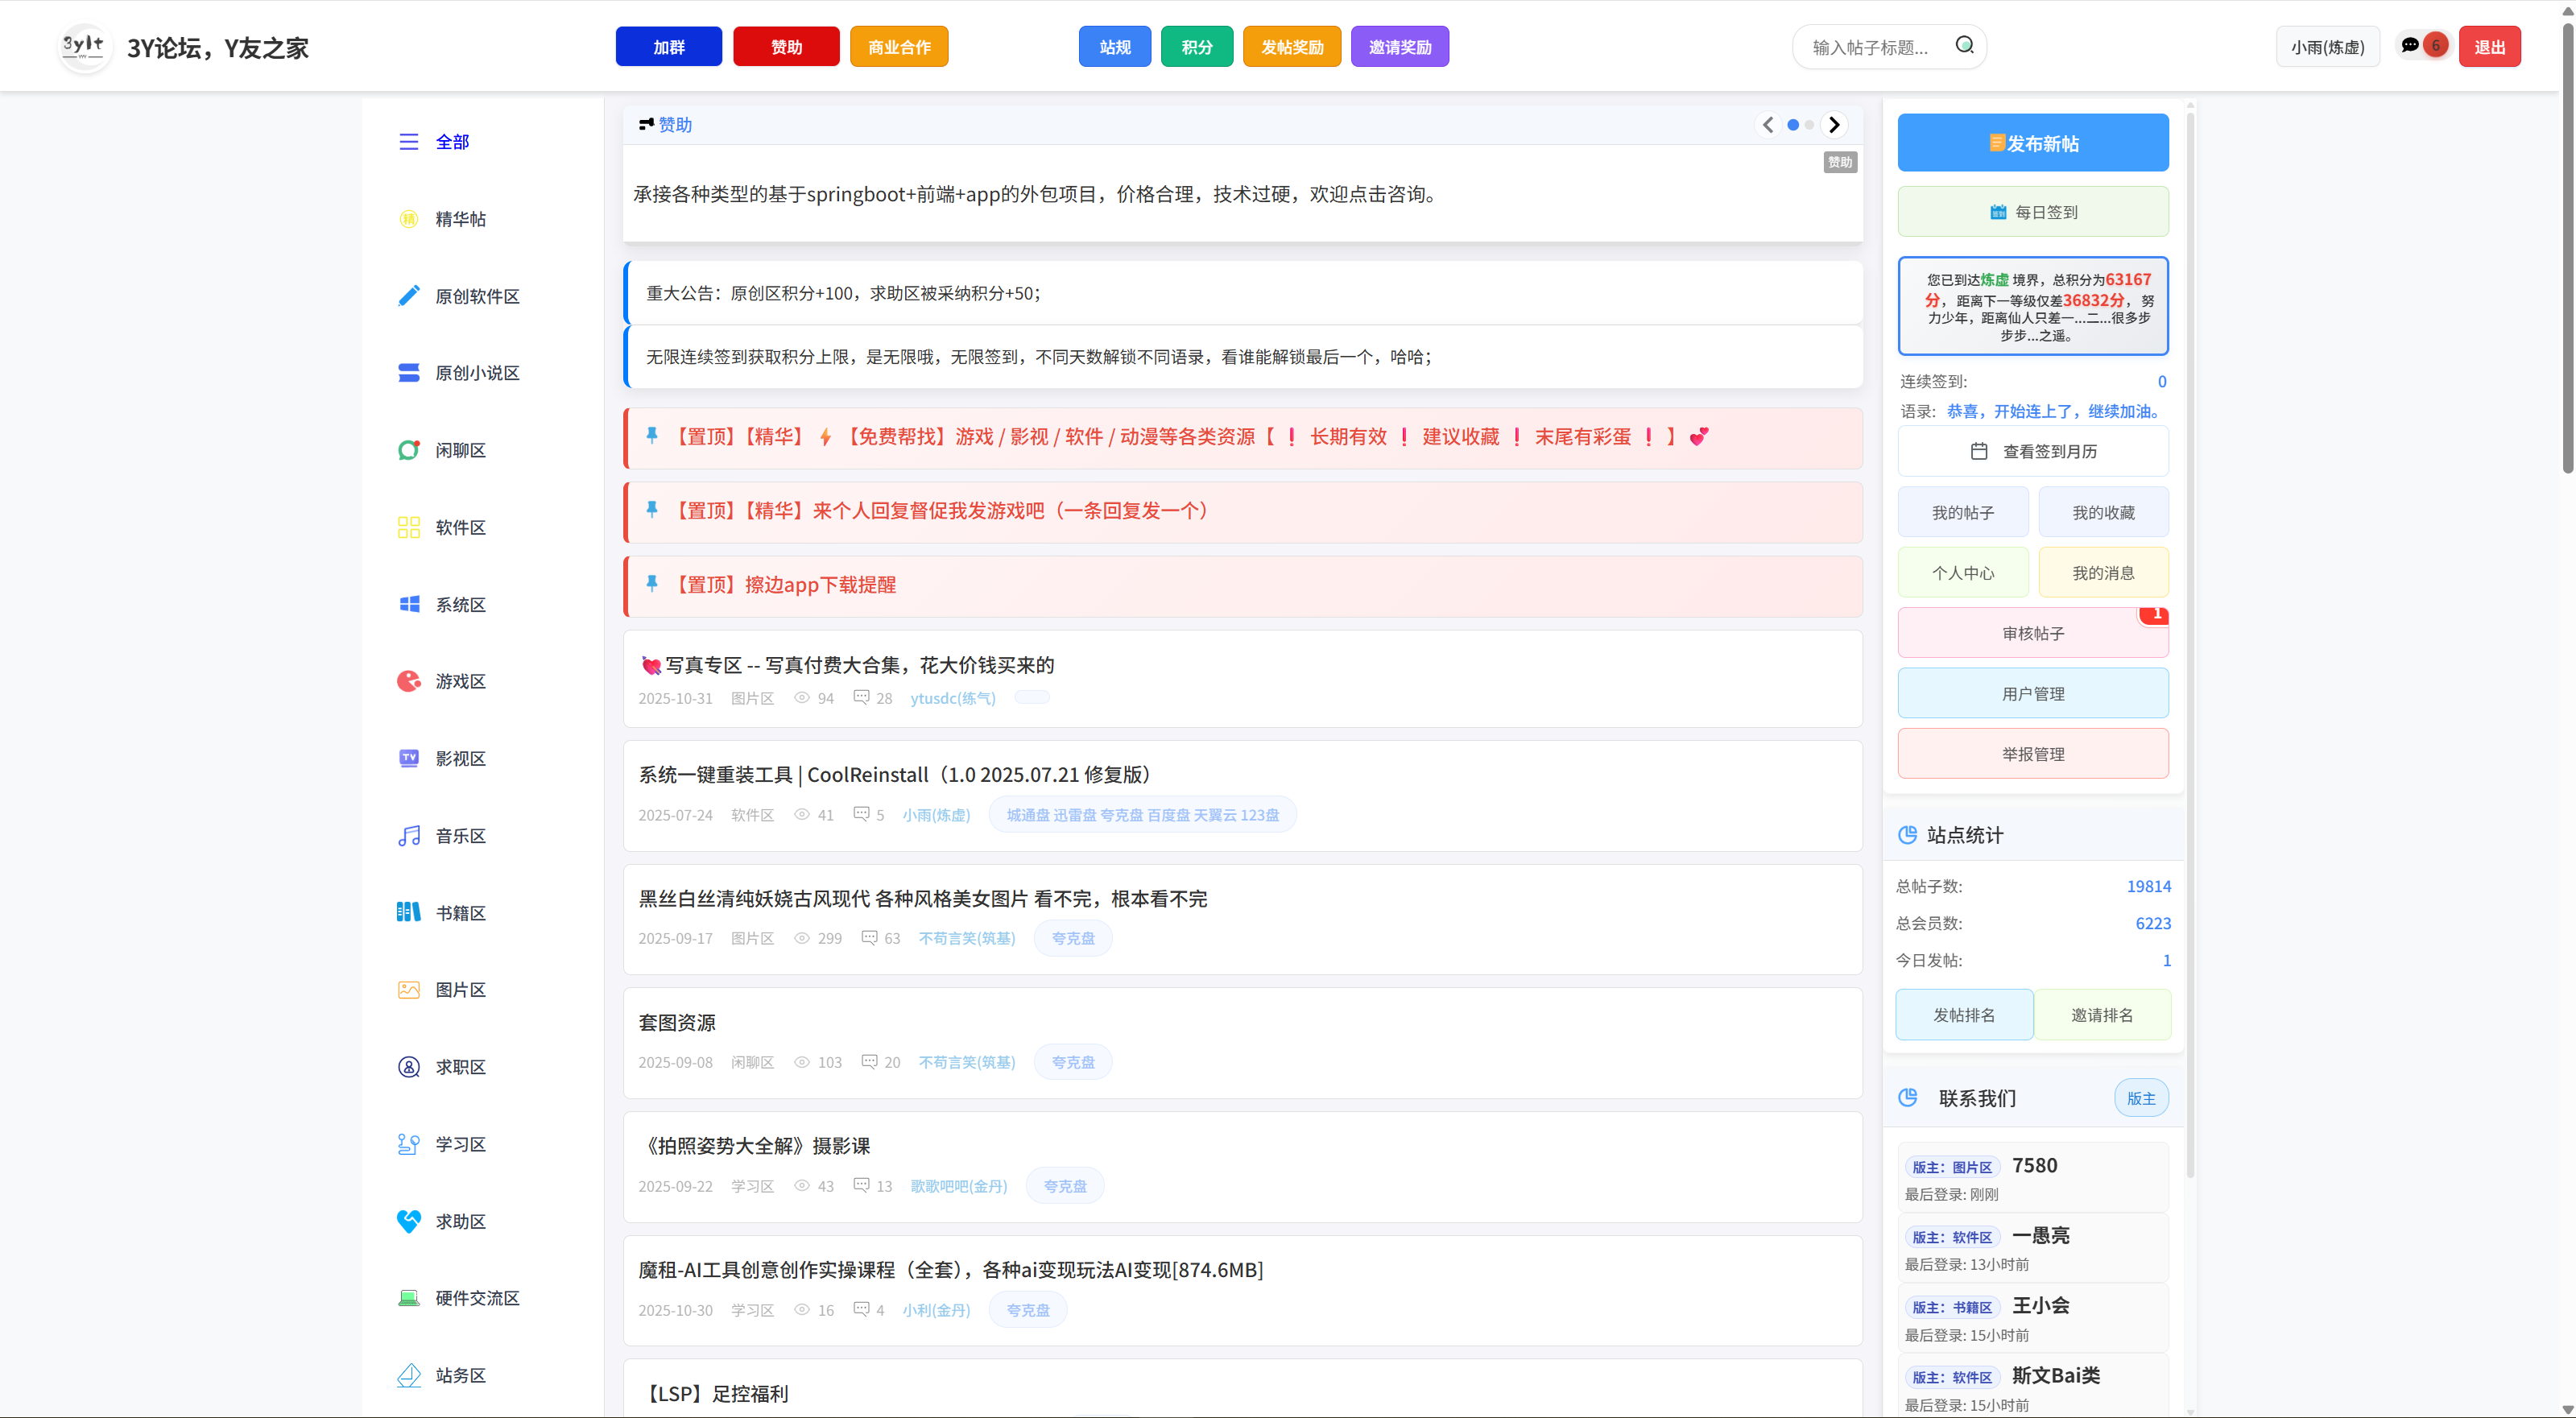Open the message bubble notification icon
The image size is (2576, 1418).
click(2410, 46)
